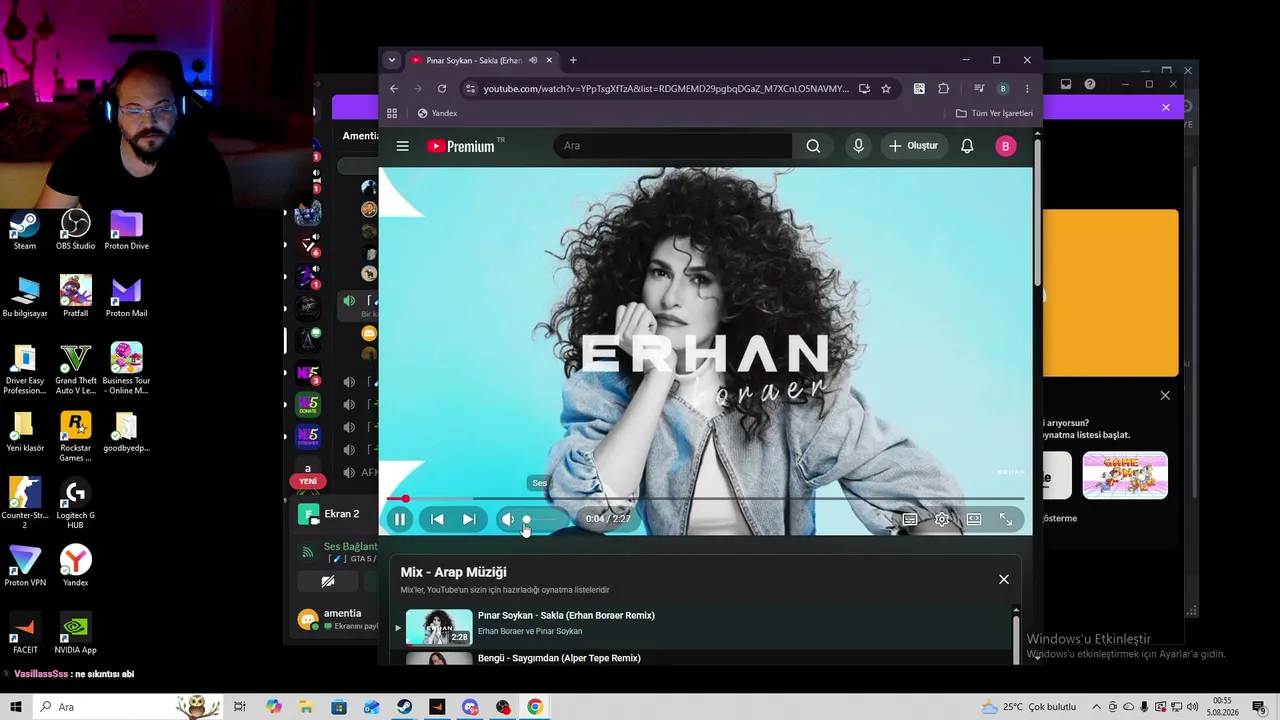Select 'Bengü - Saygımdan (Alper Tepe Remix)' title
This screenshot has width=1280, height=720.
[559, 658]
